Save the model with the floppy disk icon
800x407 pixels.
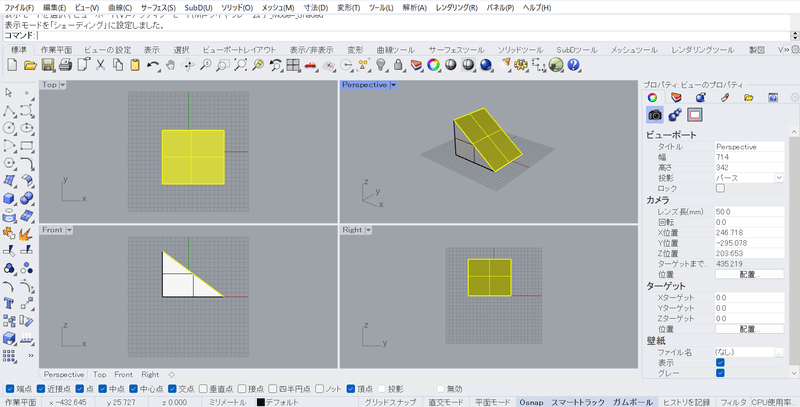point(48,65)
